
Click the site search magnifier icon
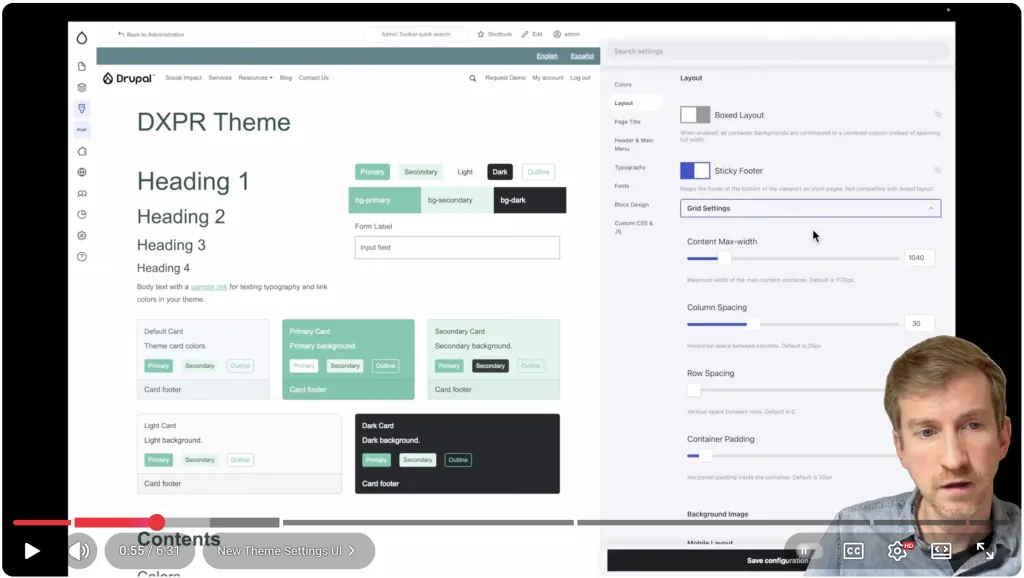472,78
